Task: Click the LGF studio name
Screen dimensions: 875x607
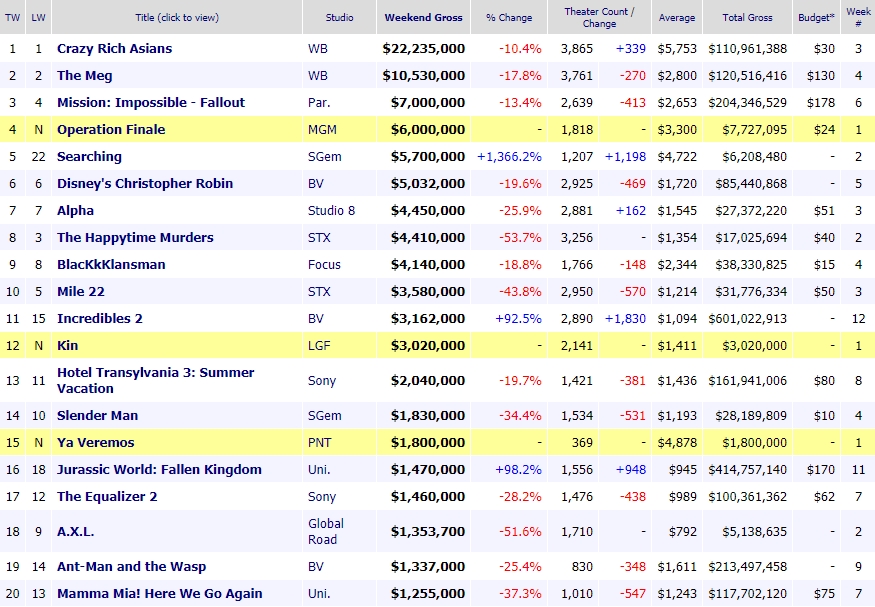Action: 319,345
